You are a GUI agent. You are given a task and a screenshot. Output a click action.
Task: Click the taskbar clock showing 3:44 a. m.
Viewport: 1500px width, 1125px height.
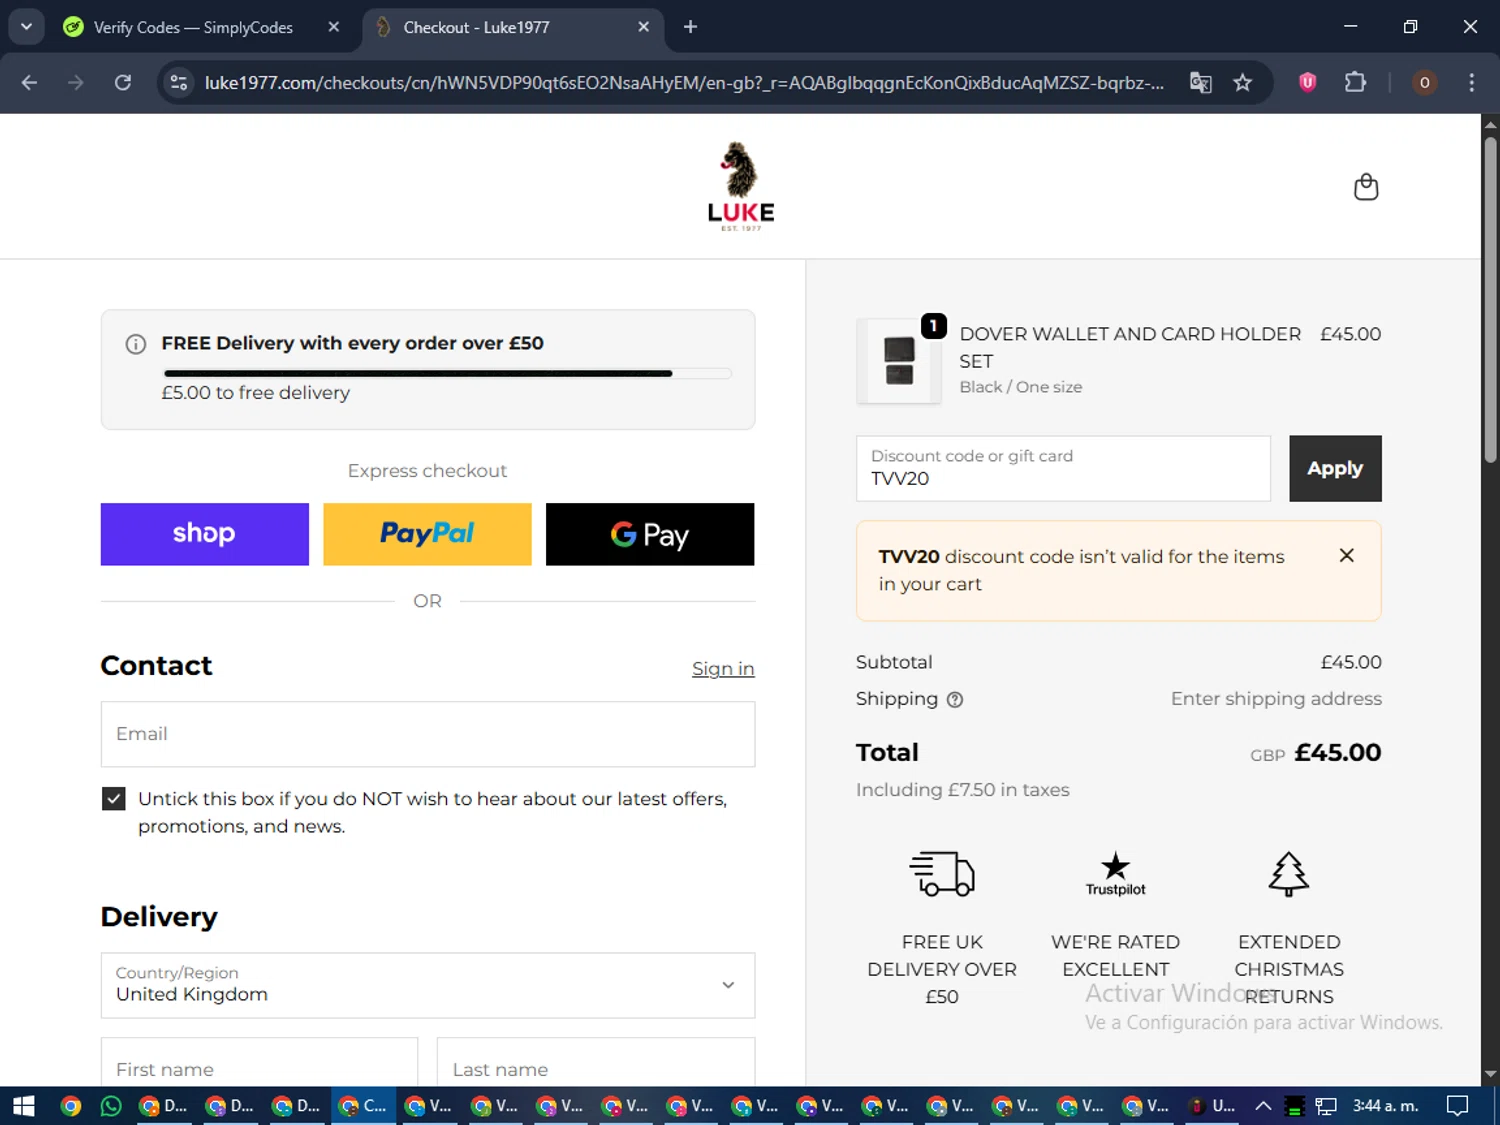[x=1385, y=1106]
